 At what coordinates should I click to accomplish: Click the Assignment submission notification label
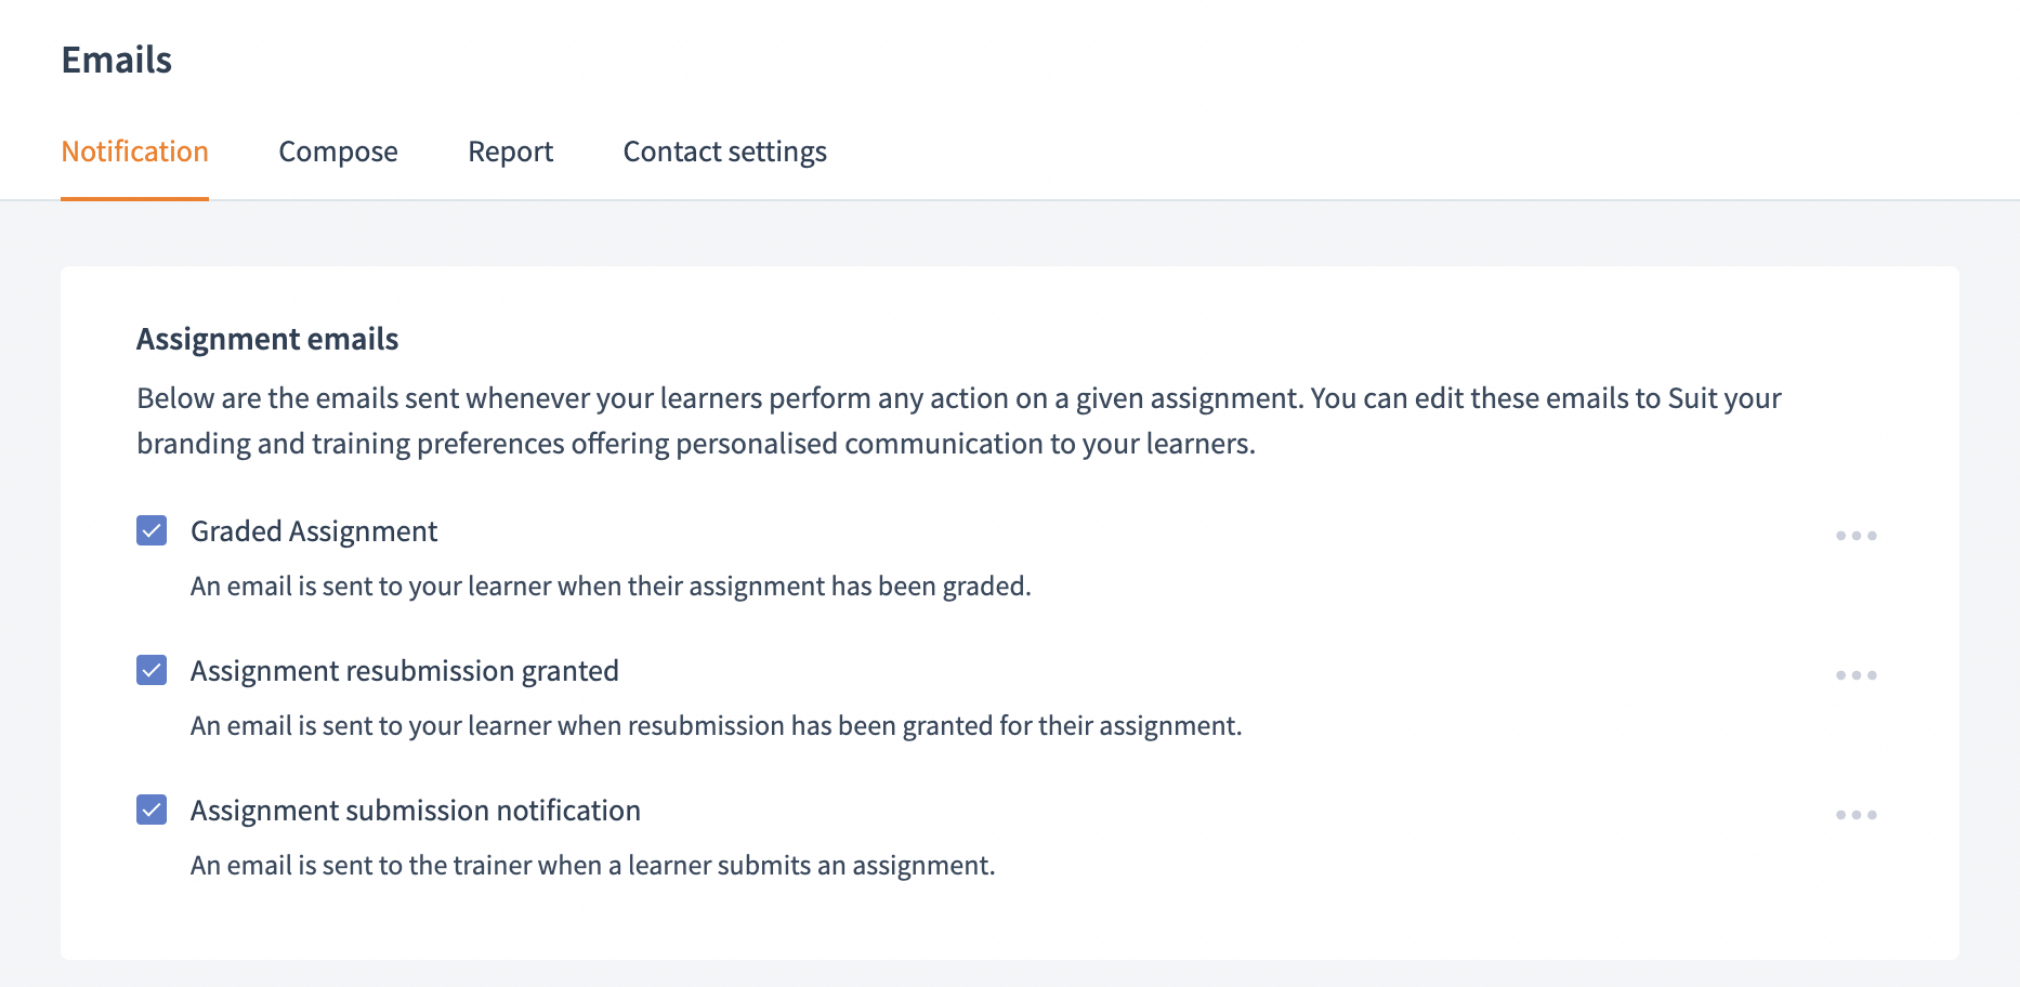[415, 810]
